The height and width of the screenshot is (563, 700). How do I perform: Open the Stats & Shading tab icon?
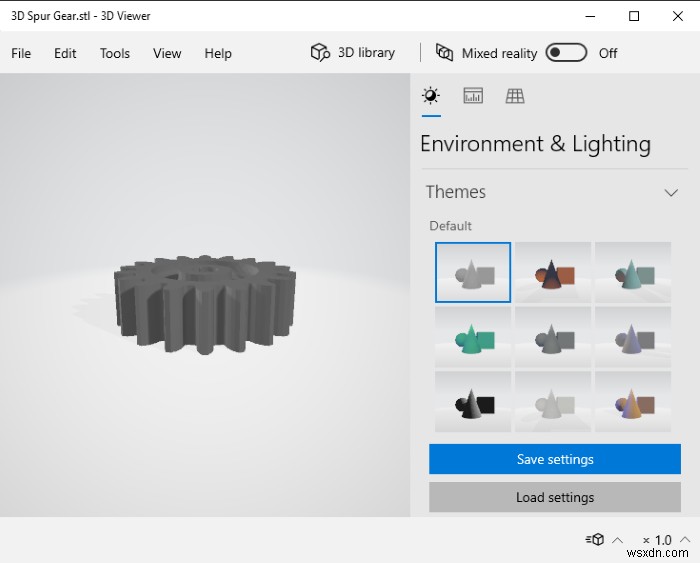[x=473, y=96]
